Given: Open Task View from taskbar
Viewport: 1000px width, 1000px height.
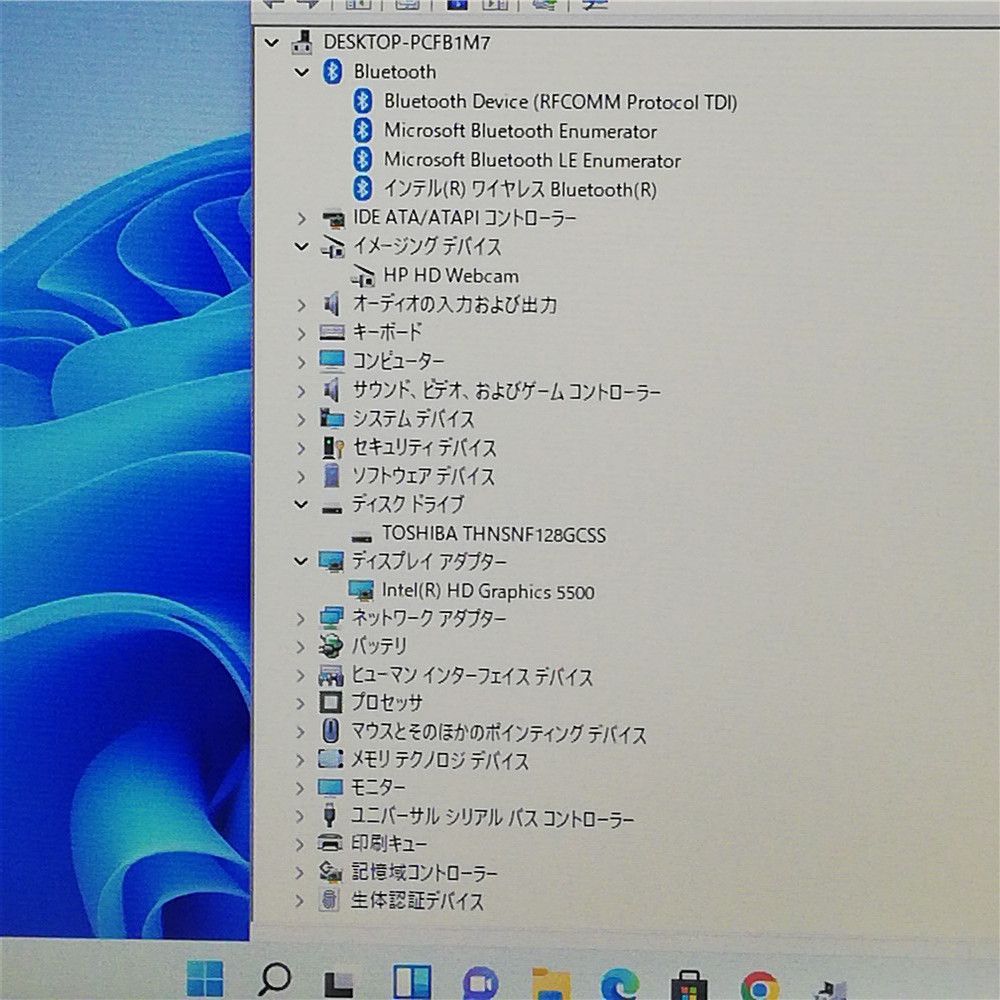Looking at the screenshot, I should 339,983.
